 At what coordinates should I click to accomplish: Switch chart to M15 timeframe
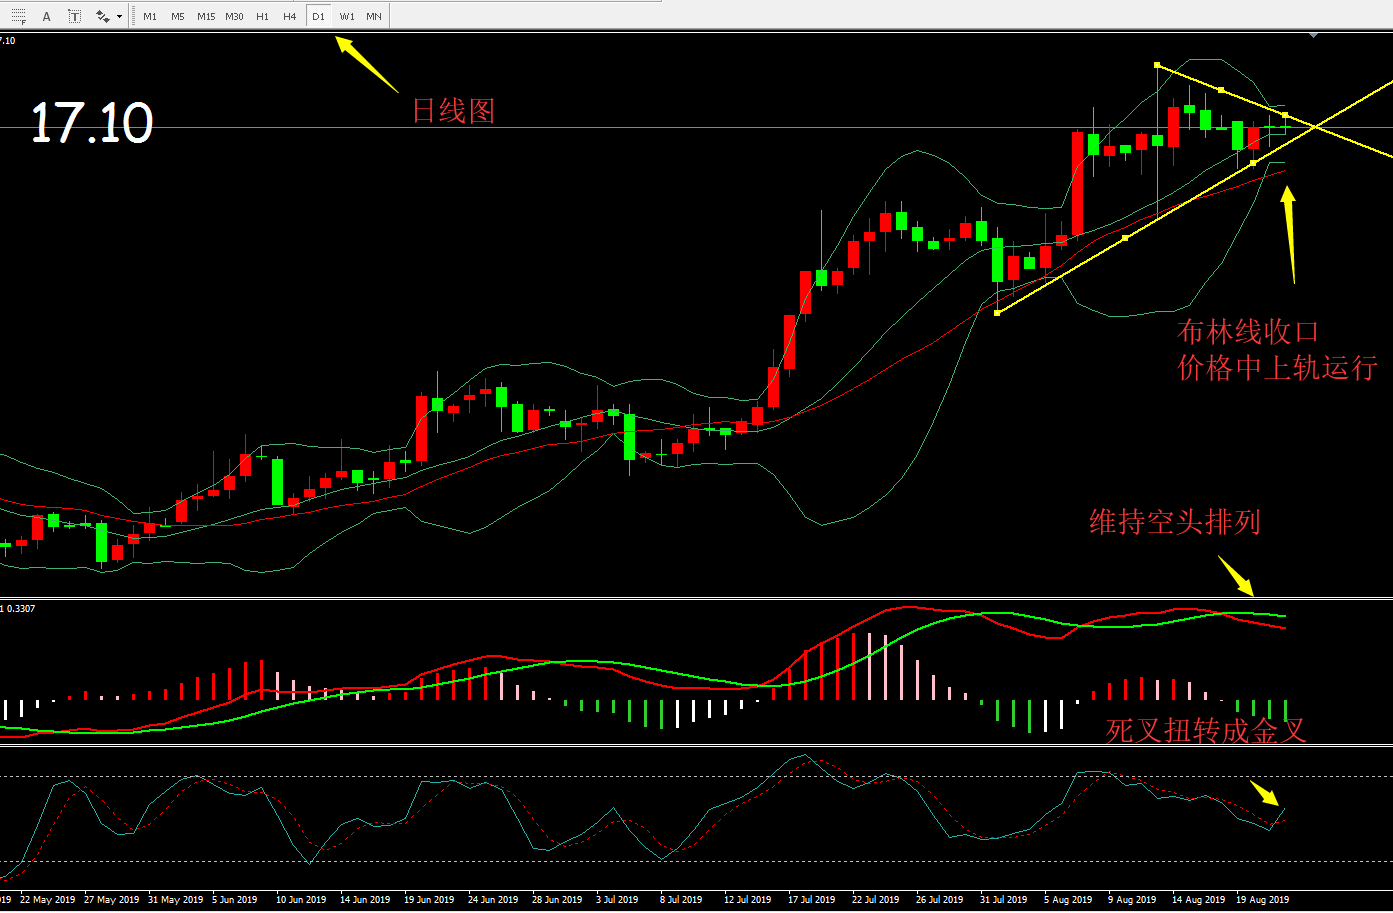coord(206,16)
